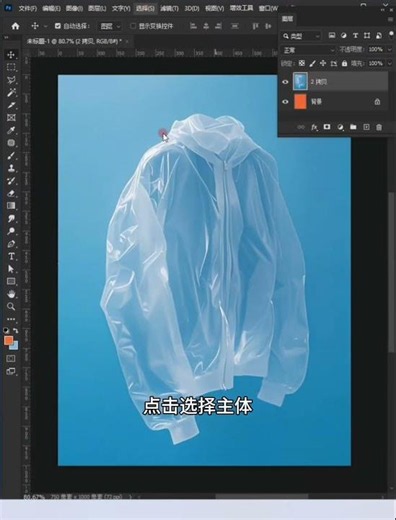
Task: Select the Polygonal Lasso tool
Action: click(x=11, y=80)
